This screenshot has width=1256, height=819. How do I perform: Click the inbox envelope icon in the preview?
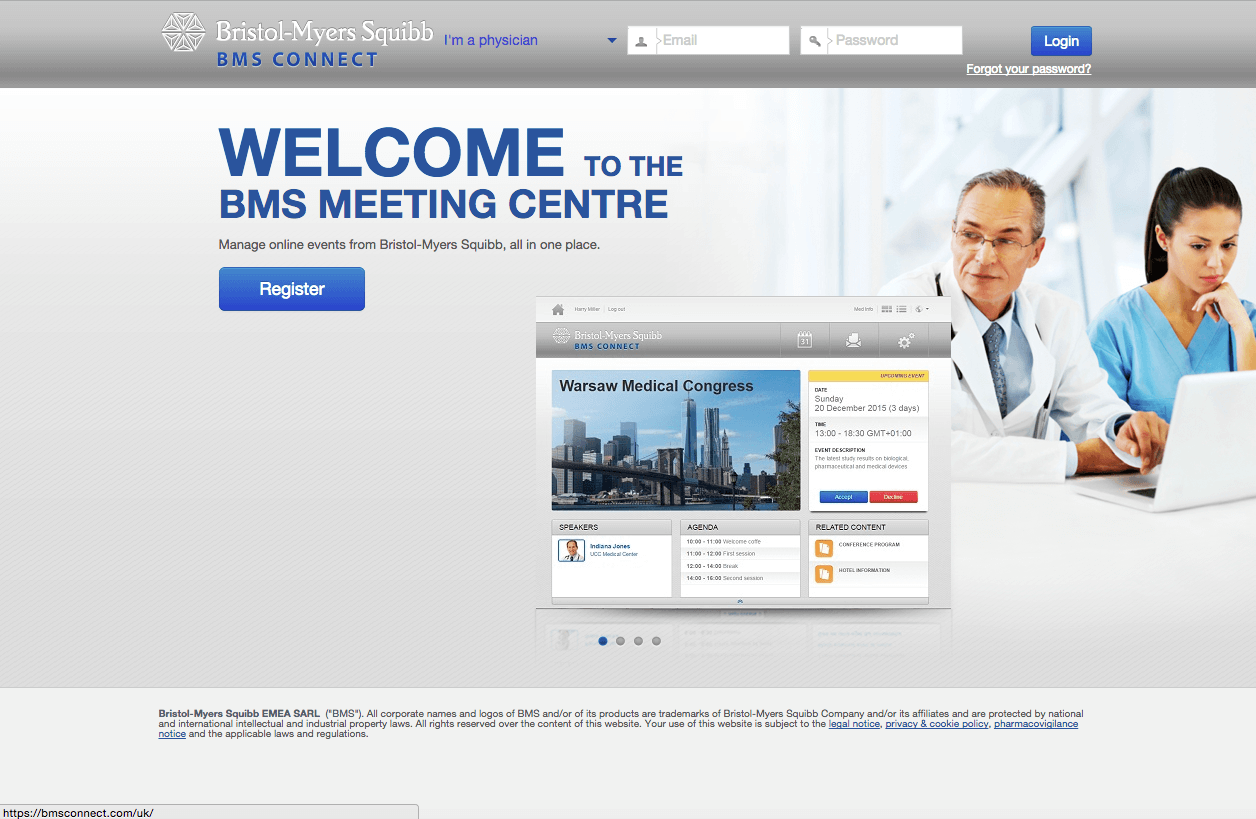click(853, 340)
